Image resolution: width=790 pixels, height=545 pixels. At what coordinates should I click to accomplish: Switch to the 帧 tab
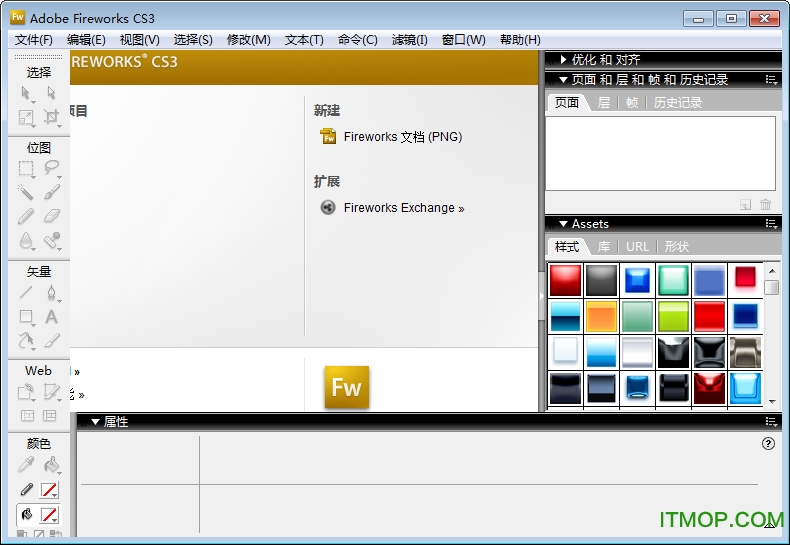[x=632, y=103]
